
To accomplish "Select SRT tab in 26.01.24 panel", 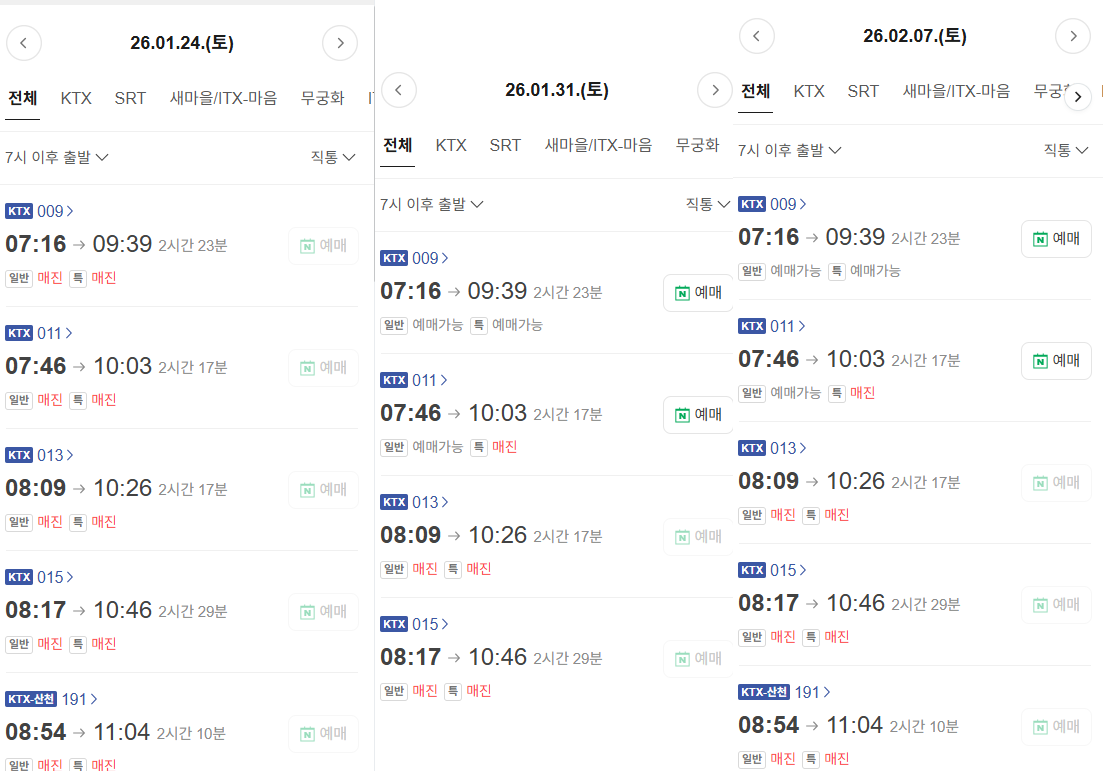I will click(130, 98).
